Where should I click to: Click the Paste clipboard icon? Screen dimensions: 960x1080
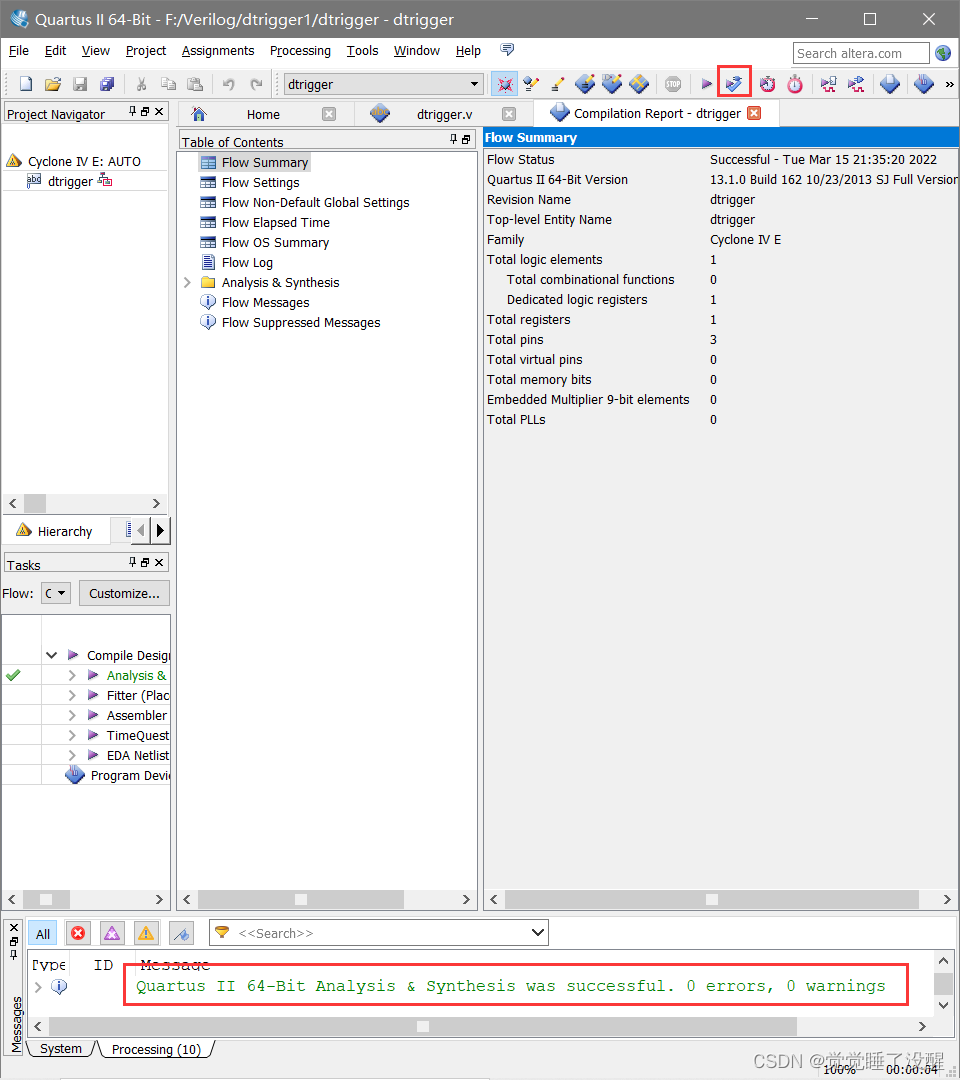(196, 84)
